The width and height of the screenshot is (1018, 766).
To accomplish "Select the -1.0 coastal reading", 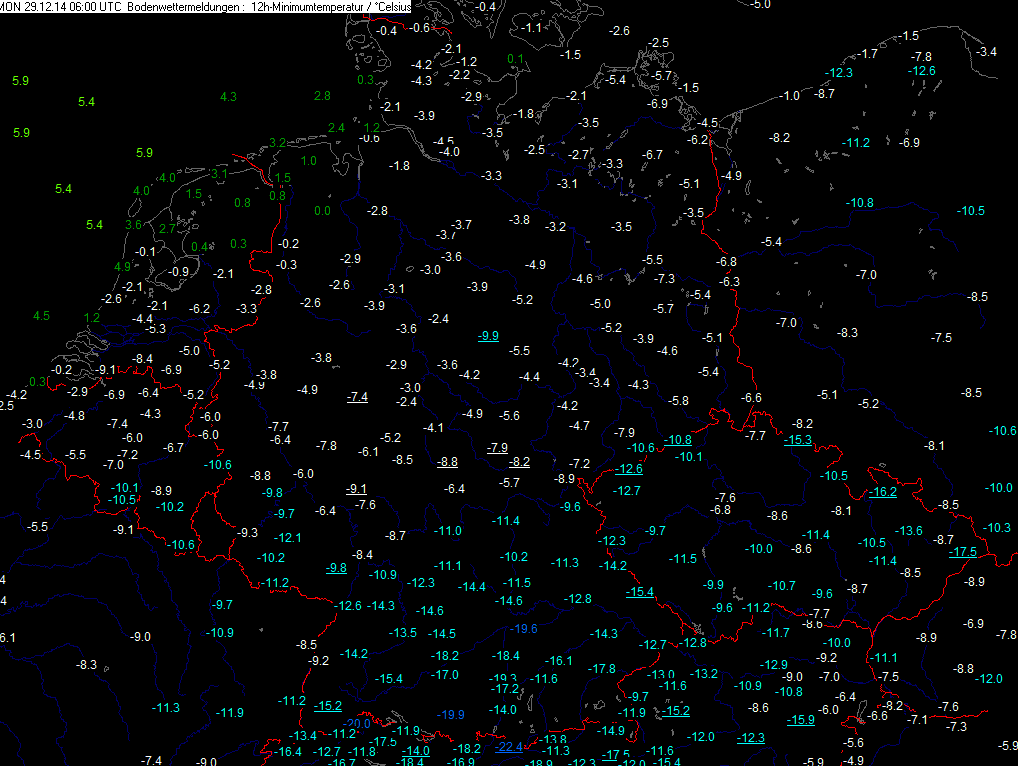I will [x=790, y=96].
